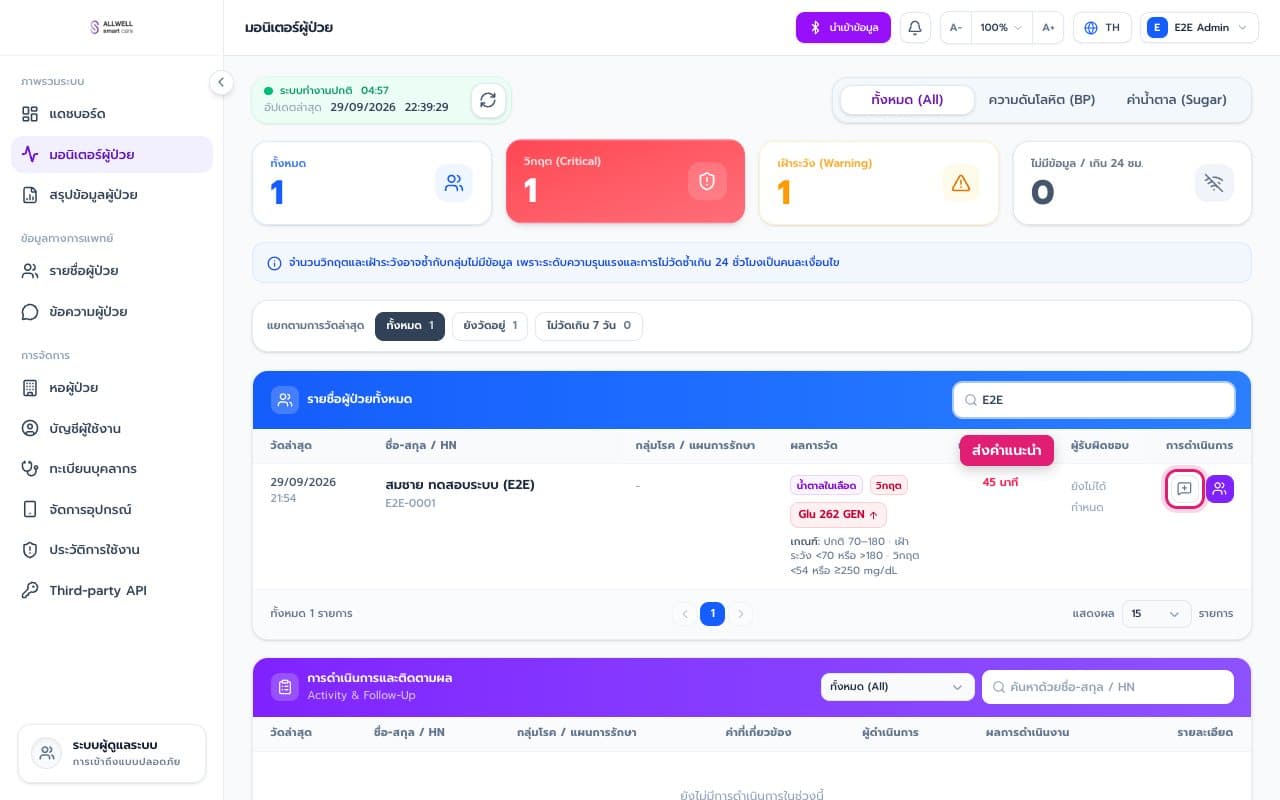
Task: Click the patient search field containing E2E
Action: pos(1094,400)
